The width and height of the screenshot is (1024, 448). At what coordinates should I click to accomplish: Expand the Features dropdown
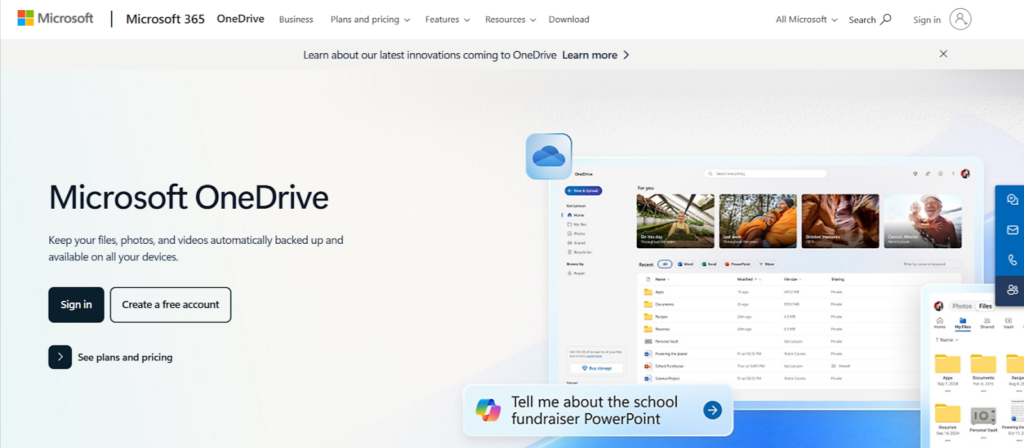[447, 20]
